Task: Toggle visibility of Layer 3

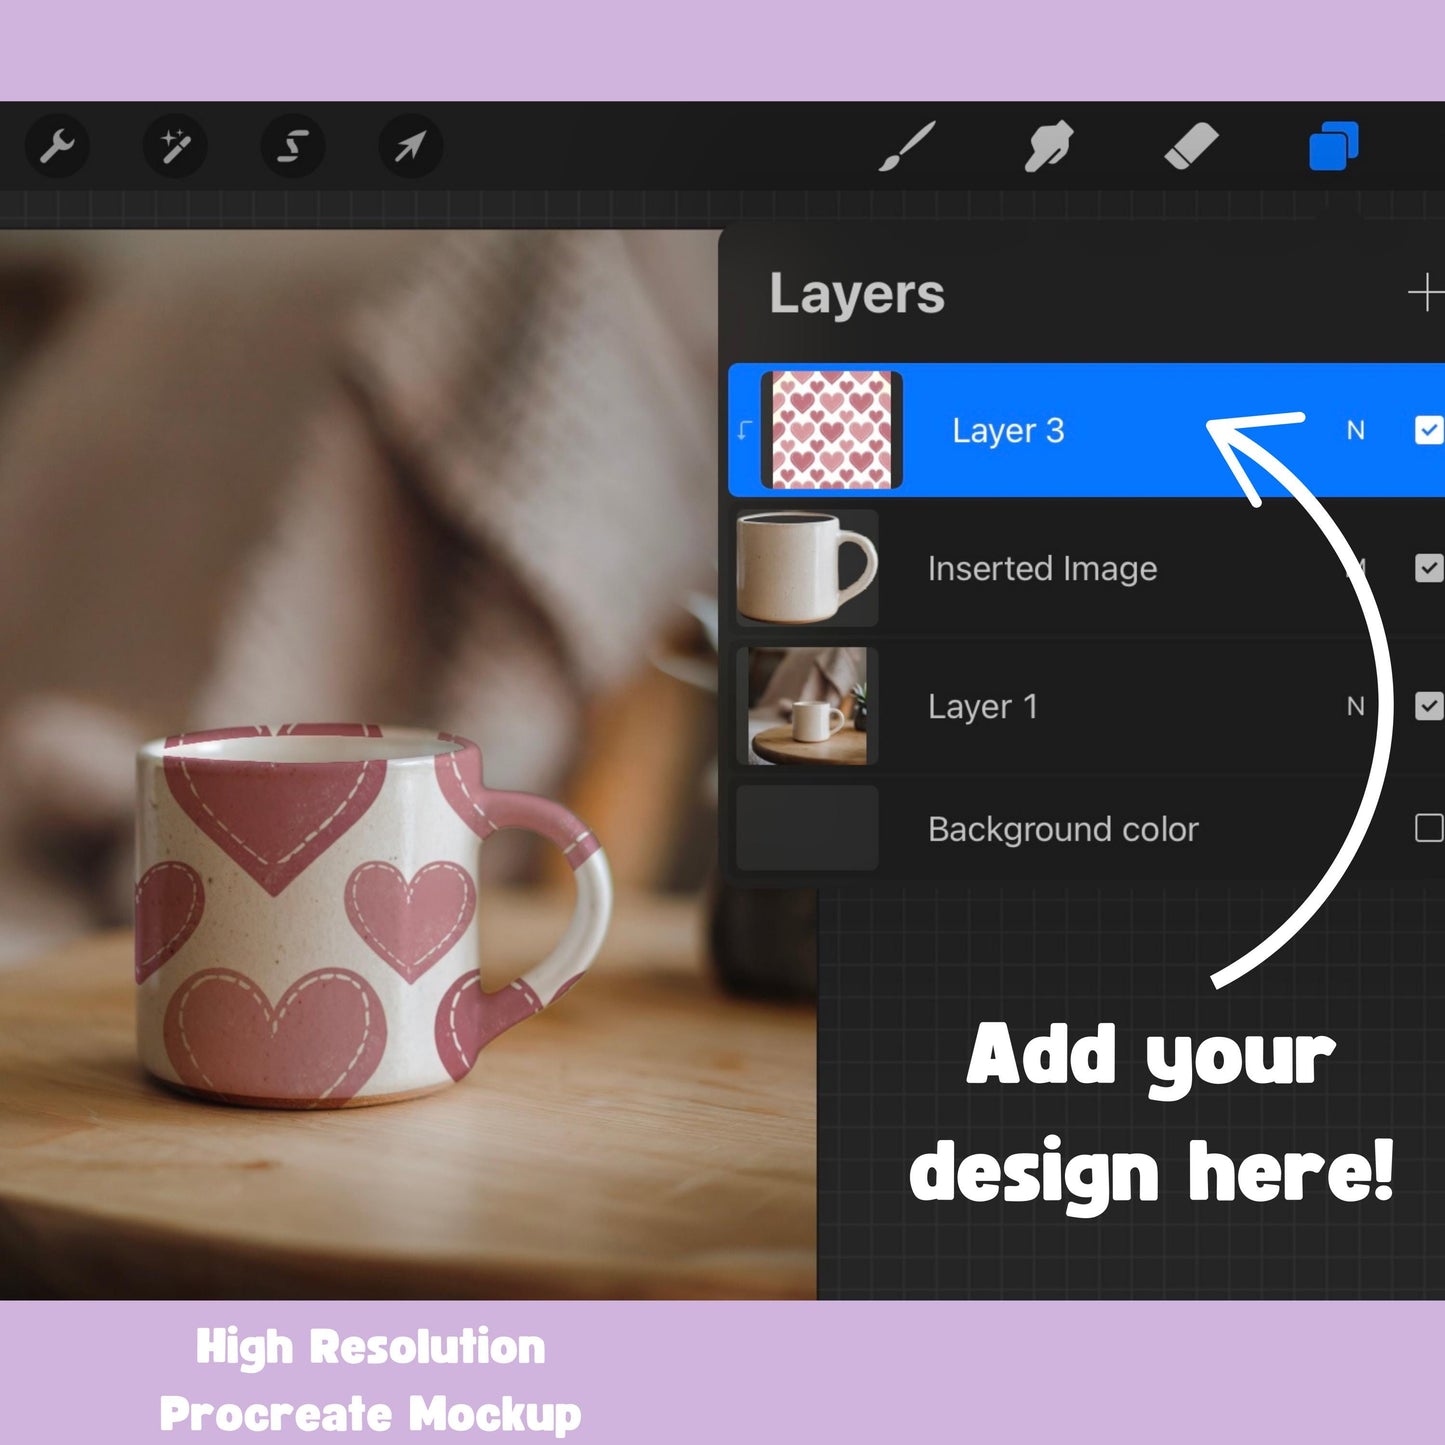Action: click(1430, 430)
